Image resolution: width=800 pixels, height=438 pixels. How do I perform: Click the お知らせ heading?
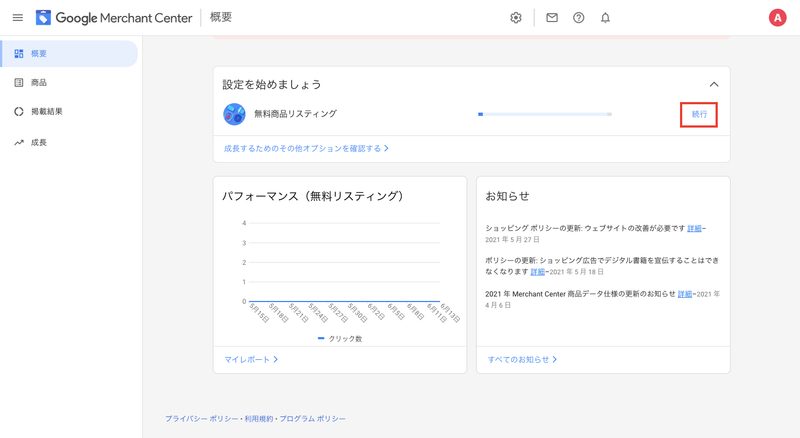(507, 196)
